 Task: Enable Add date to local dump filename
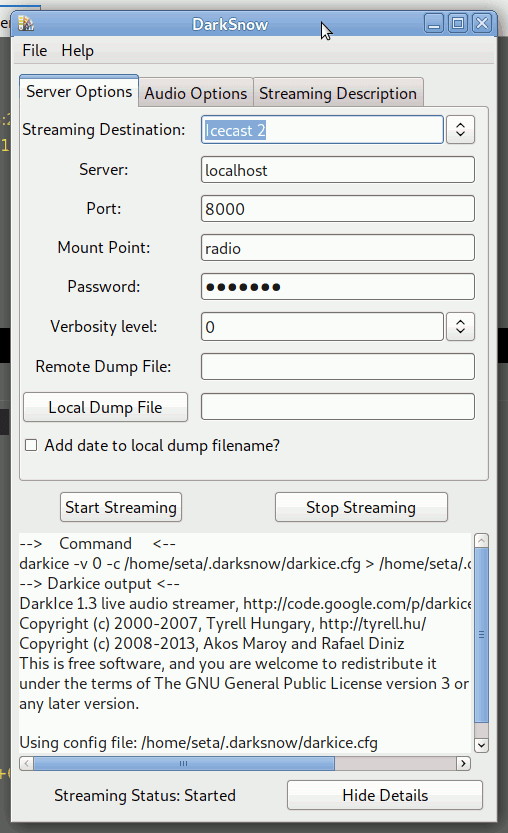click(31, 445)
